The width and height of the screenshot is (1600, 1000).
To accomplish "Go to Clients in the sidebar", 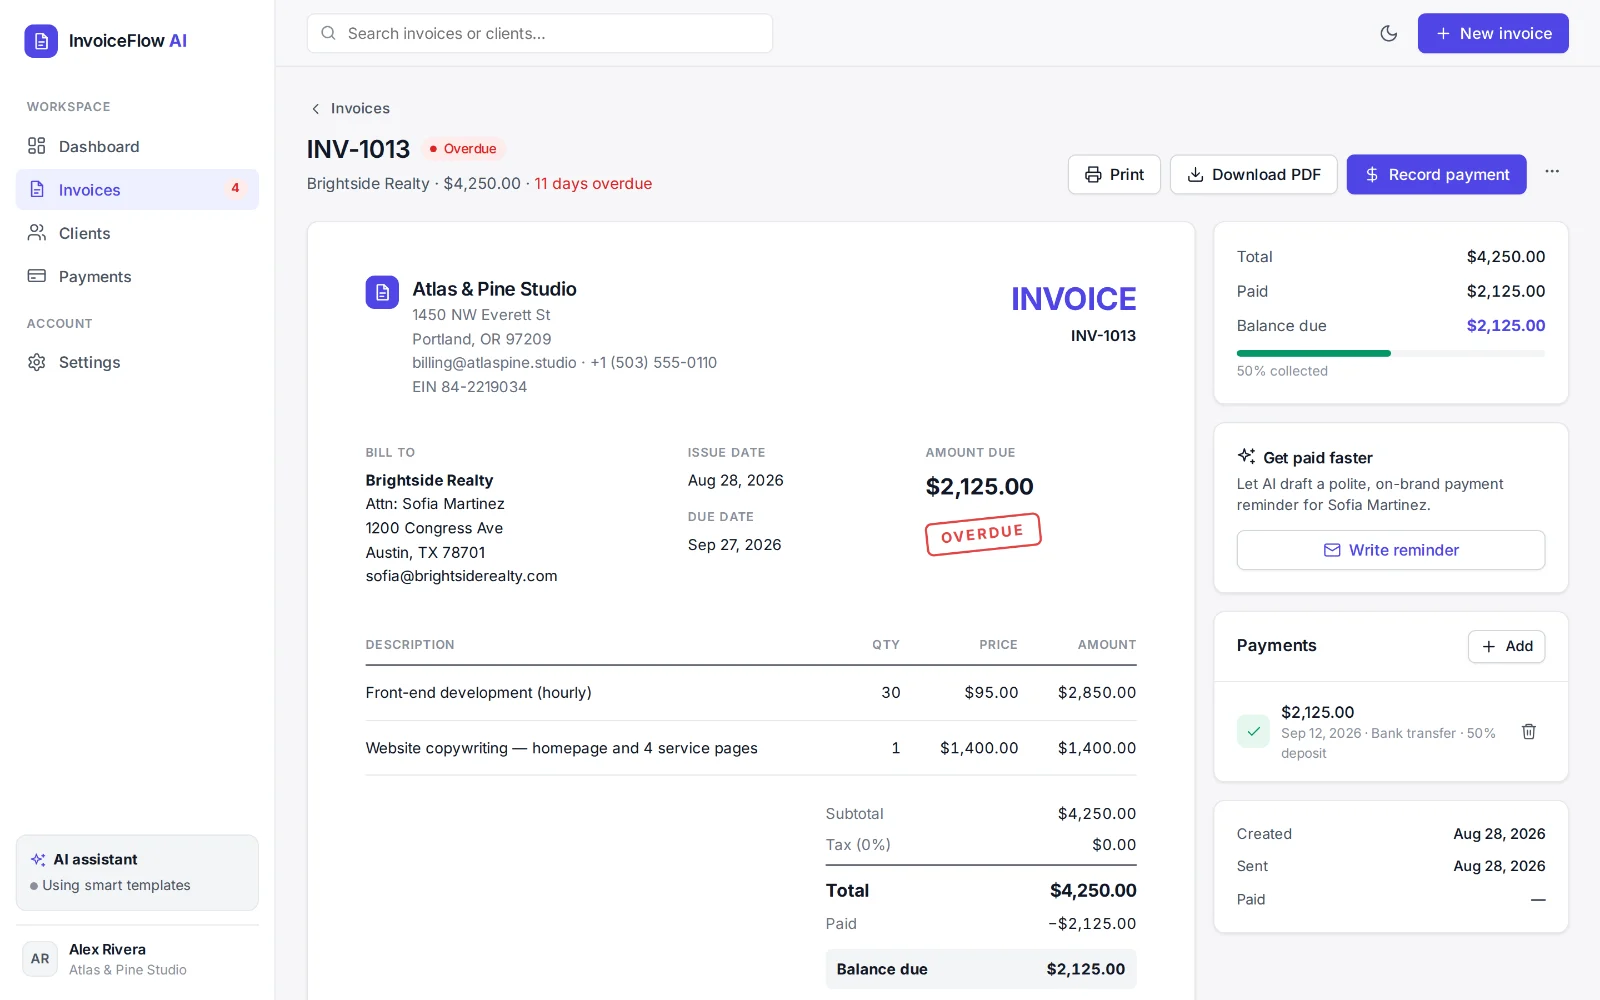I will [x=137, y=233].
